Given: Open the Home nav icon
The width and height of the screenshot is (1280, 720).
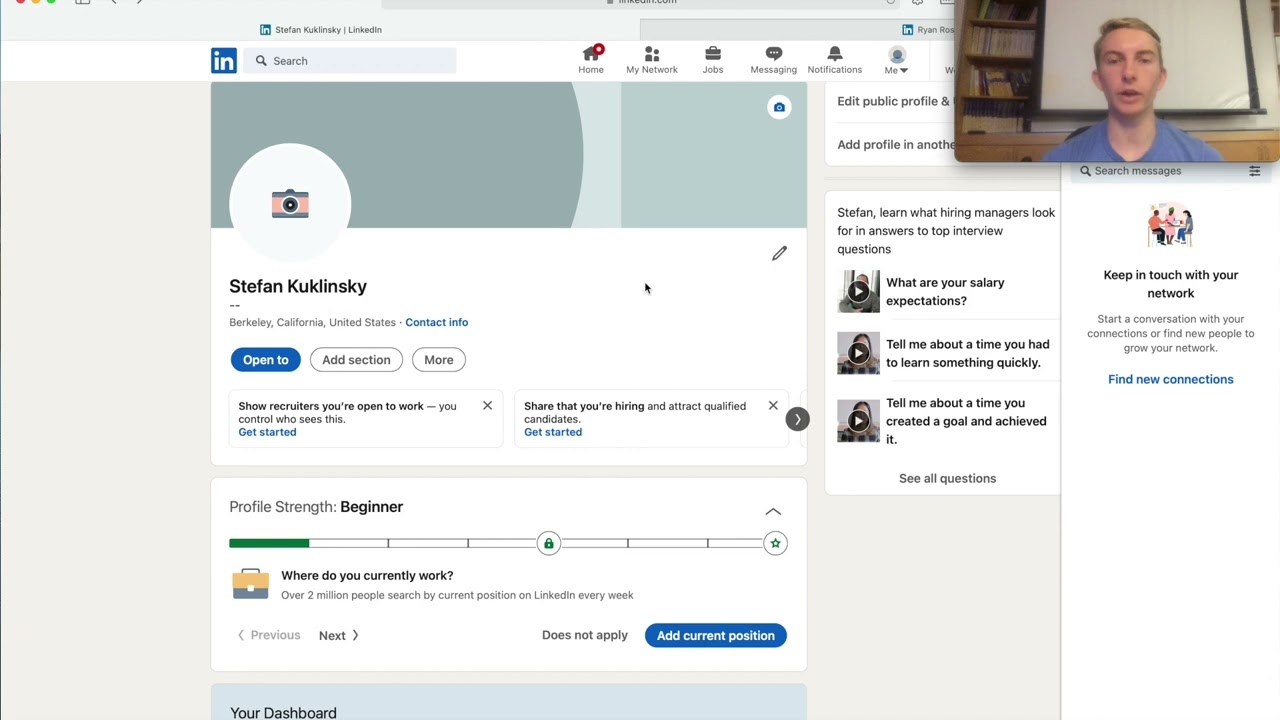Looking at the screenshot, I should 591,60.
